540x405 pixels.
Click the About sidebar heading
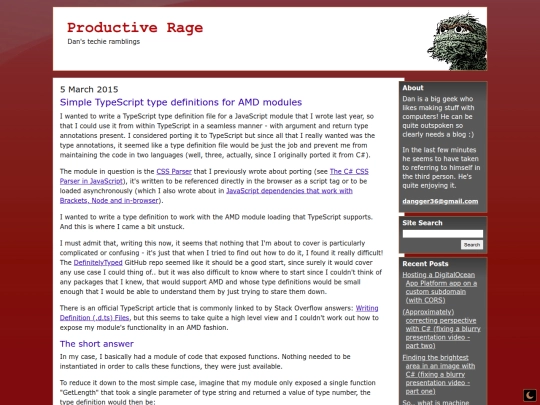tap(413, 88)
